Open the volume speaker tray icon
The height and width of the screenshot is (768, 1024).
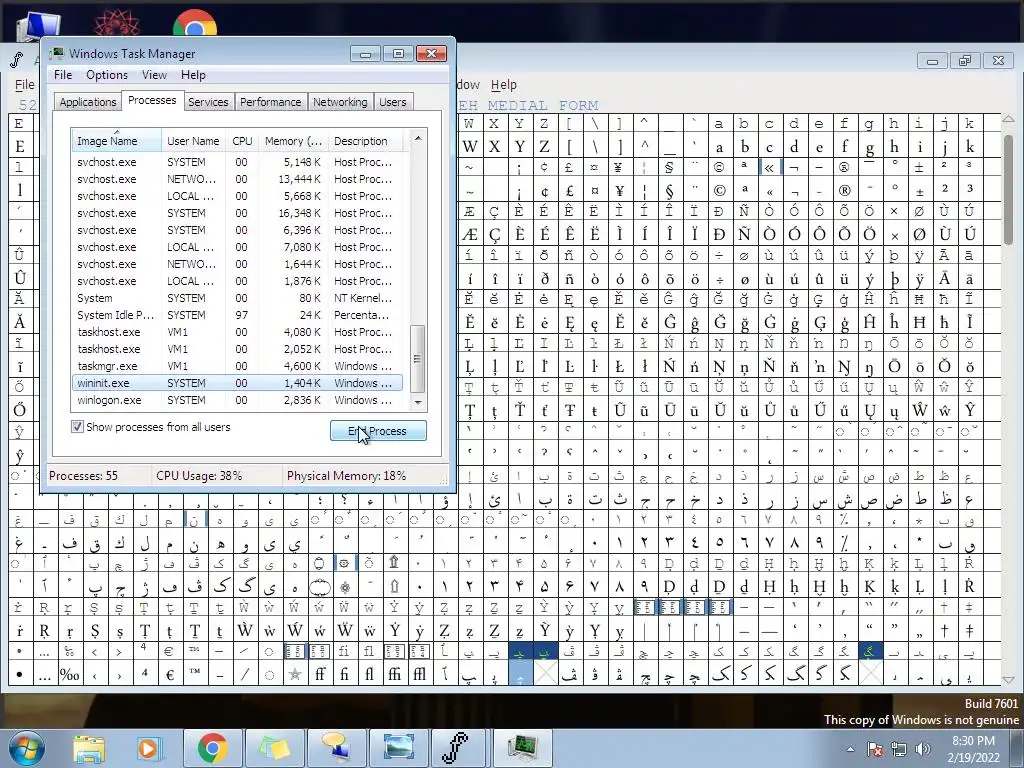[923, 749]
